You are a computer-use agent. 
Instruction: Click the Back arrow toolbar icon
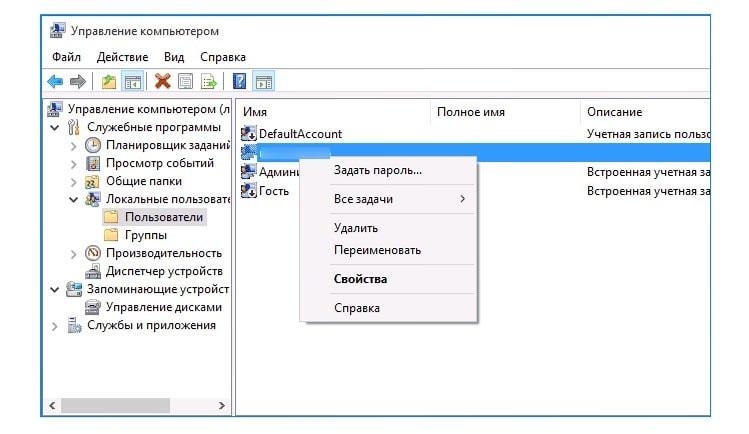tap(55, 82)
